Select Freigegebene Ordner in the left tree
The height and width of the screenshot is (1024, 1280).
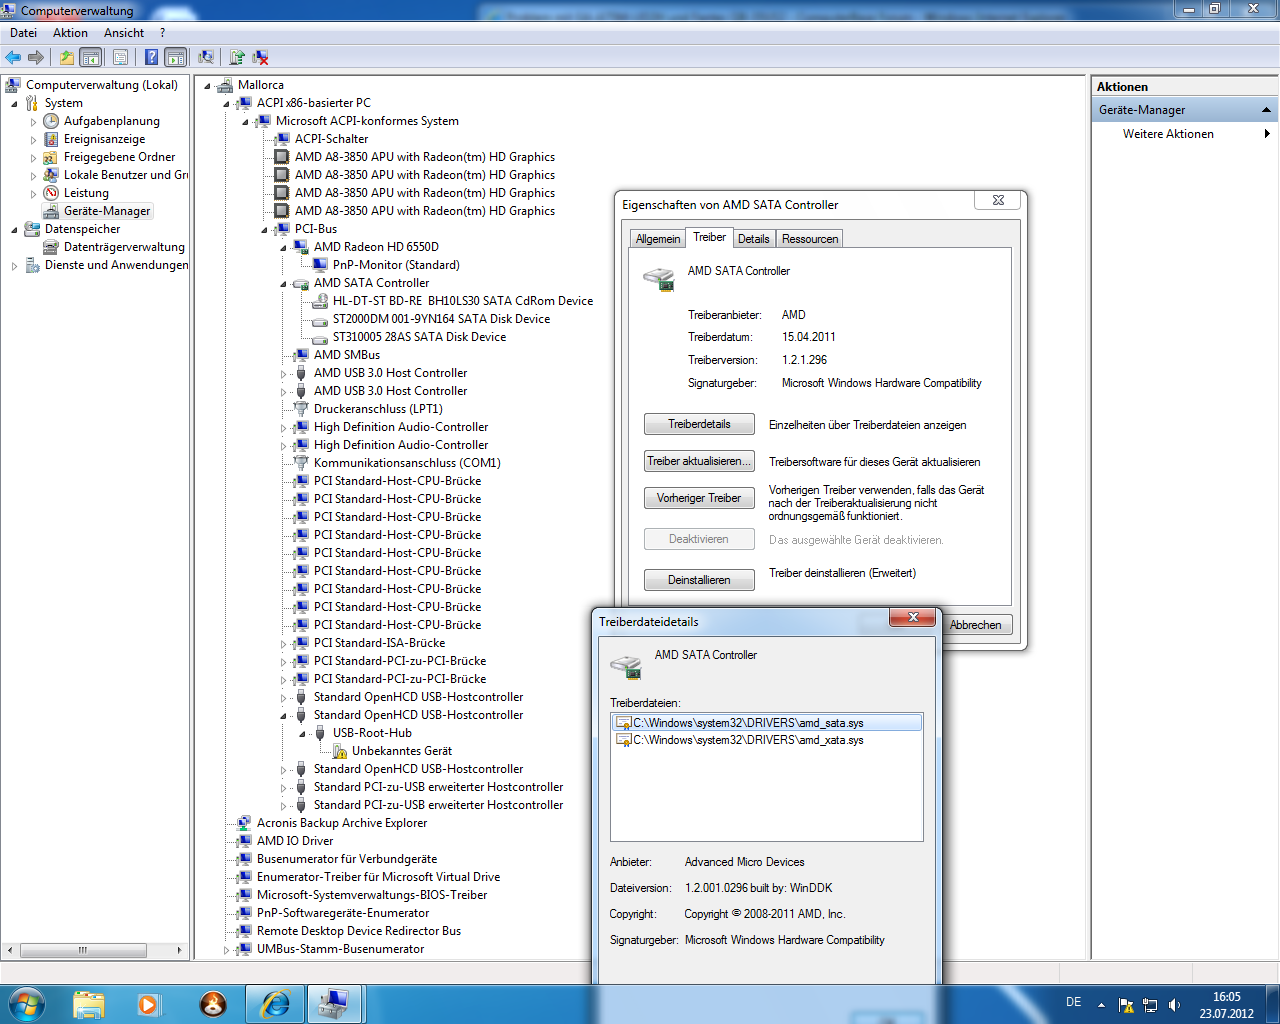pos(119,157)
